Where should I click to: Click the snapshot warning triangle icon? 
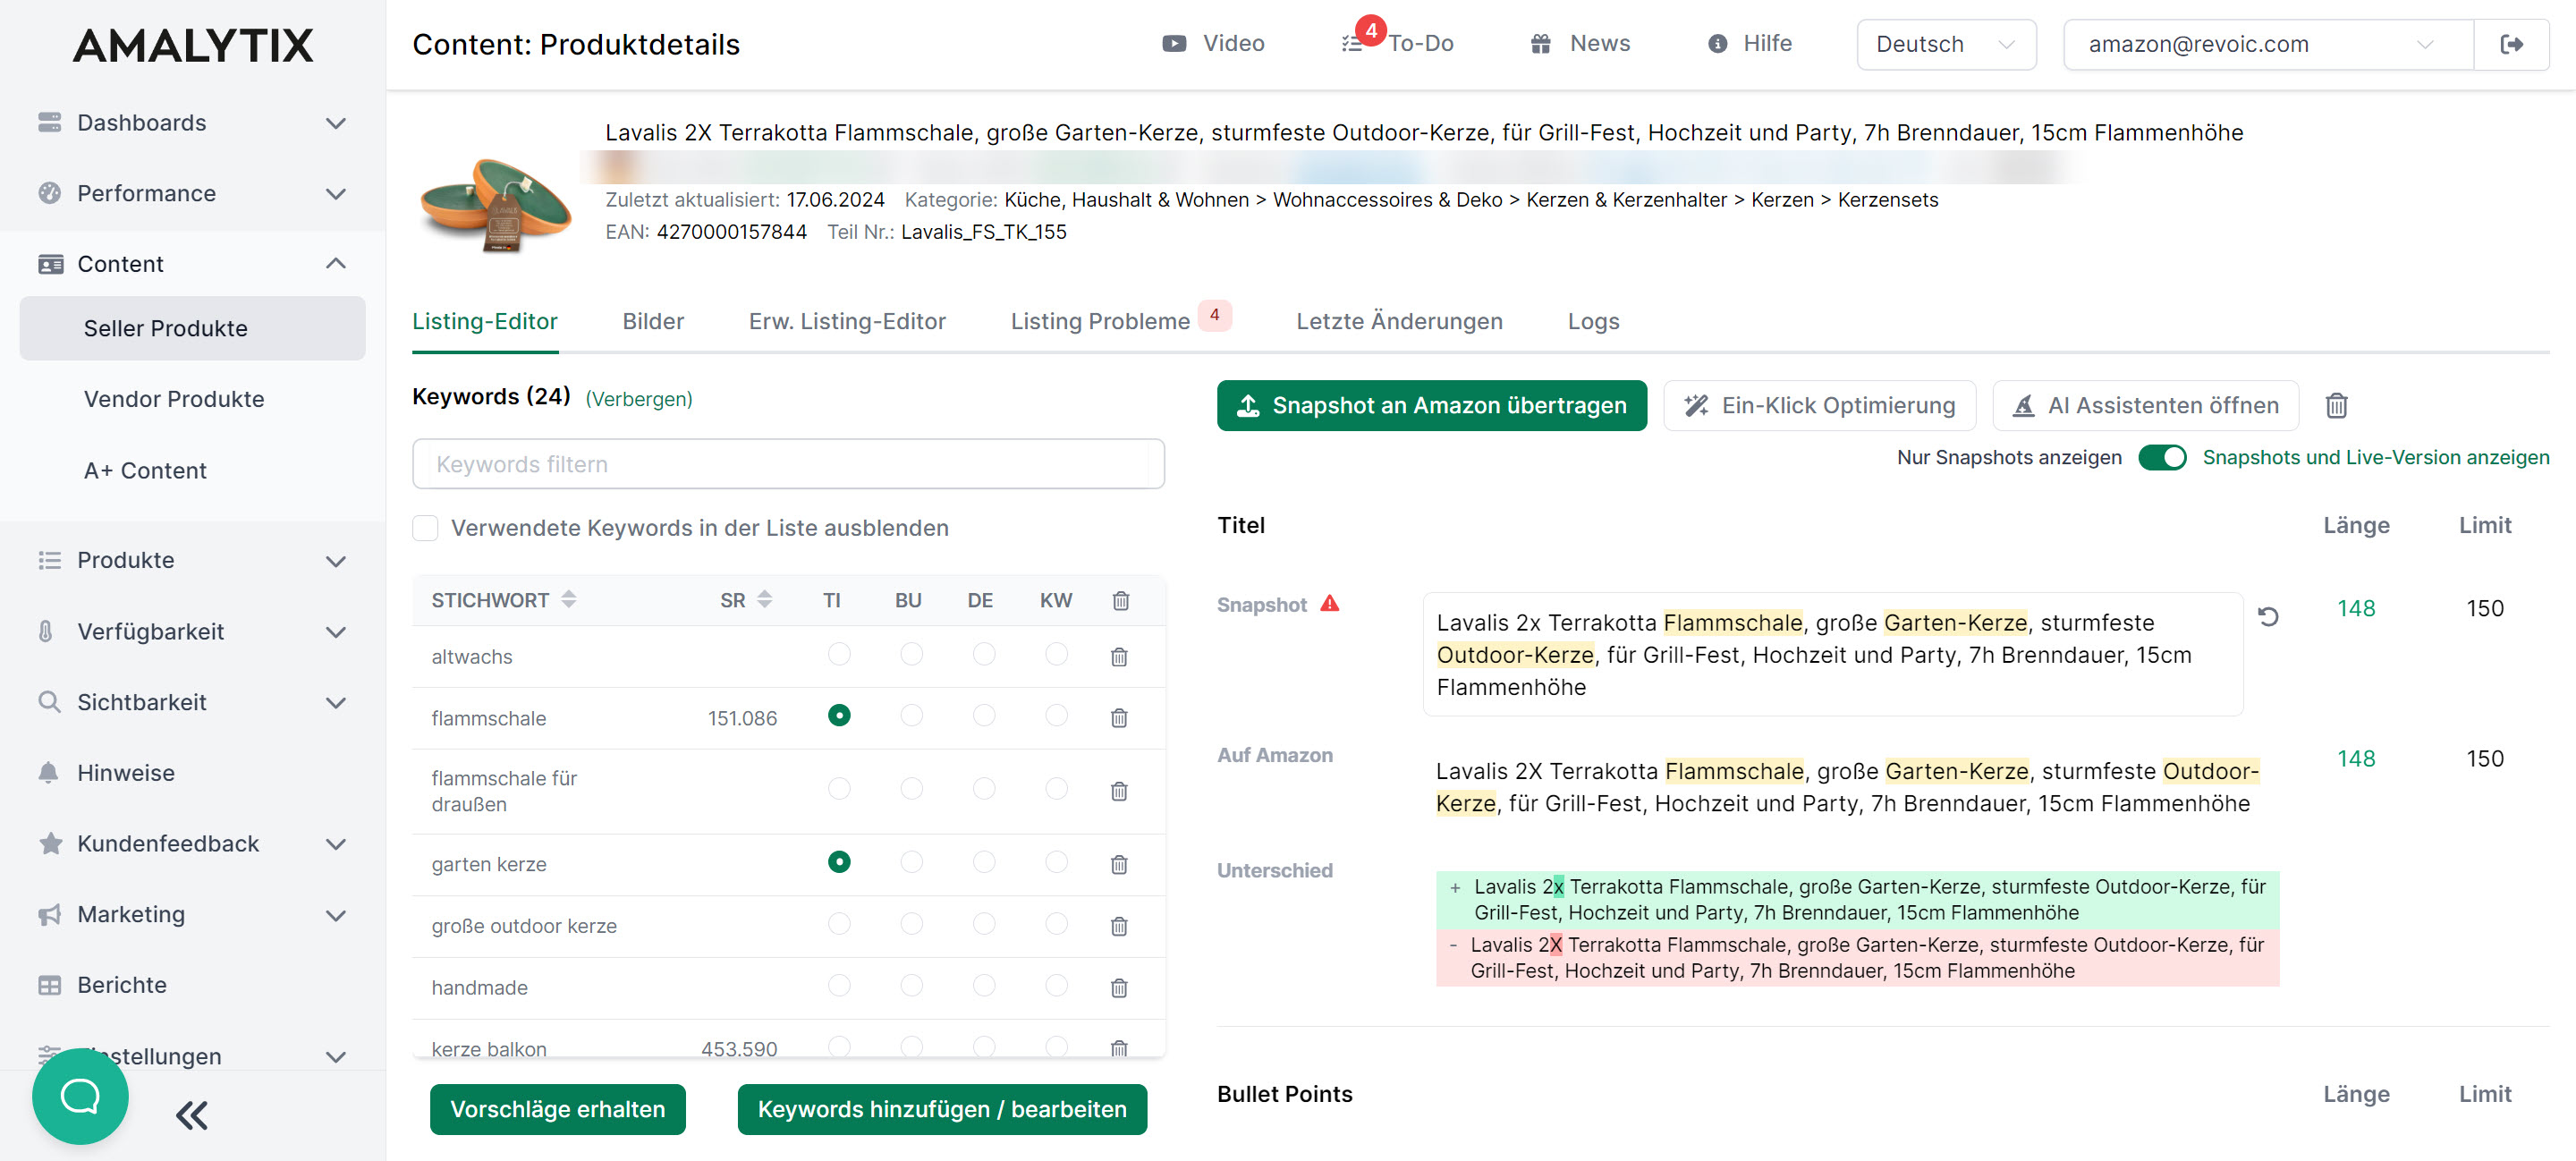(x=1329, y=603)
